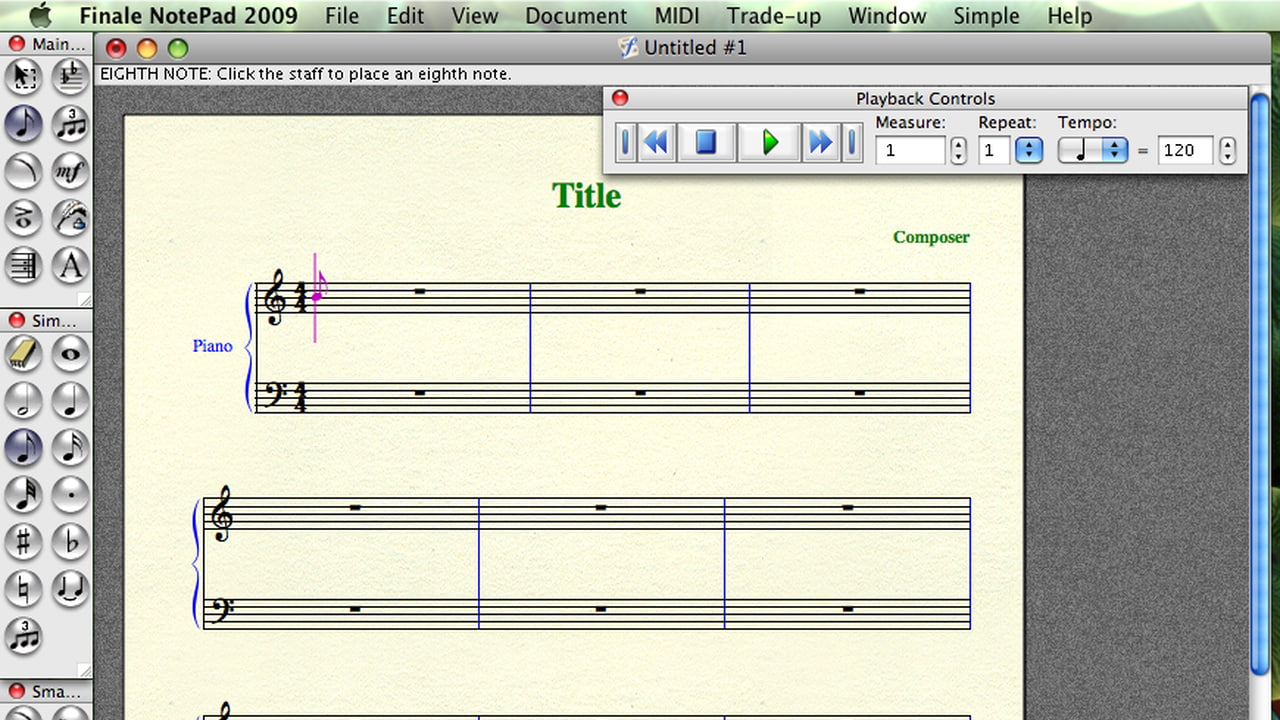Select the half note duration
Image resolution: width=1280 pixels, height=720 pixels.
pos(23,400)
